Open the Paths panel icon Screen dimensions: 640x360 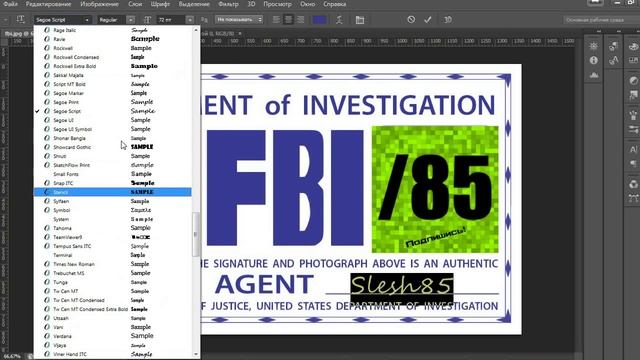click(x=633, y=198)
